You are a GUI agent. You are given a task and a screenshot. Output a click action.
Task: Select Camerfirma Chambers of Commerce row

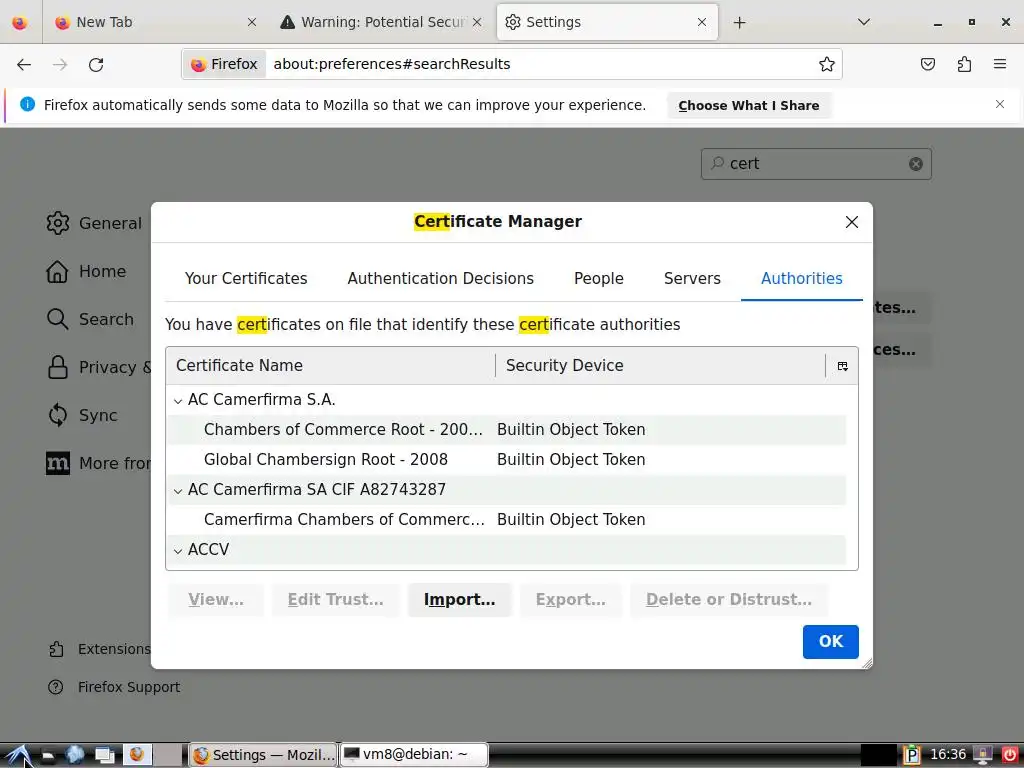(x=507, y=520)
